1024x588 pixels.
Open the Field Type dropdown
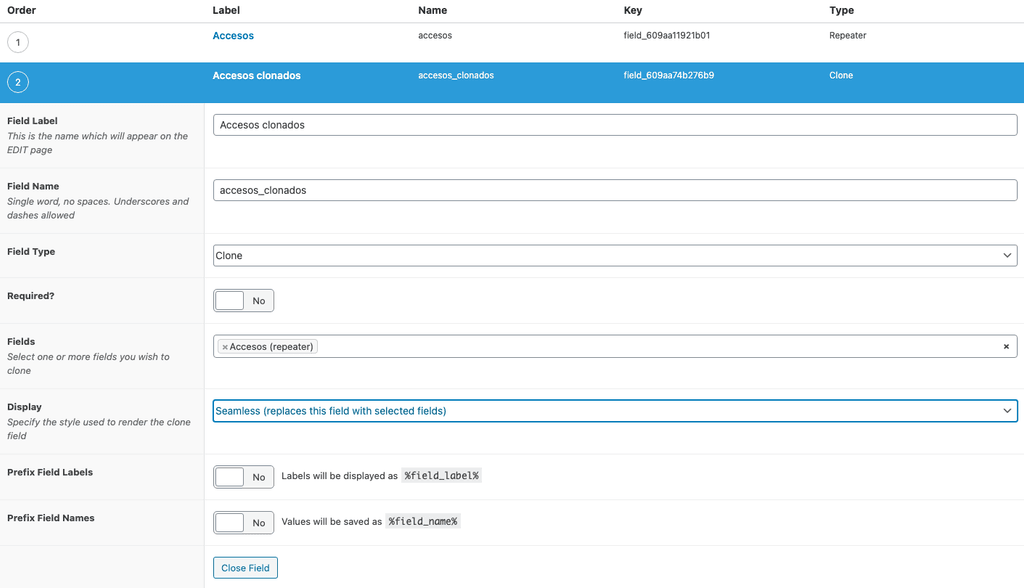pyautogui.click(x=614, y=256)
